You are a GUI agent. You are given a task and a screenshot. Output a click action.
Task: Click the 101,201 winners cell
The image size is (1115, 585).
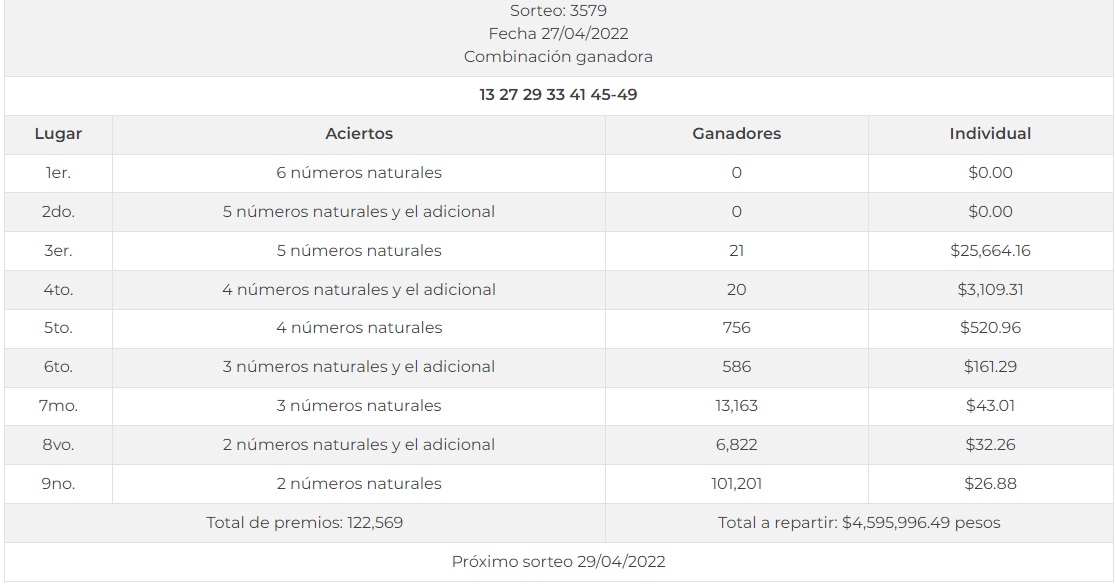click(x=736, y=484)
